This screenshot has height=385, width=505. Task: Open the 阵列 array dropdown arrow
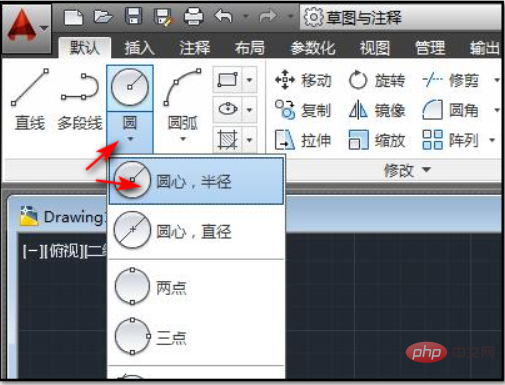point(492,140)
